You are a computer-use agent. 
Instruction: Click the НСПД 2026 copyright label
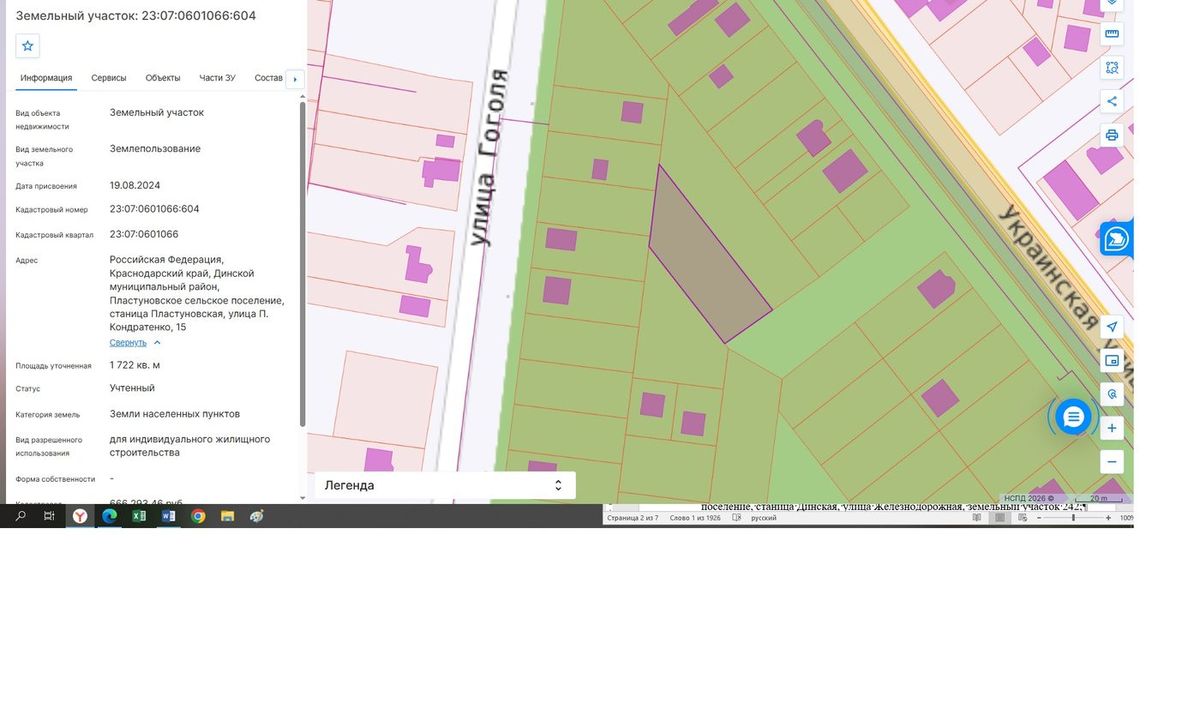[1029, 498]
